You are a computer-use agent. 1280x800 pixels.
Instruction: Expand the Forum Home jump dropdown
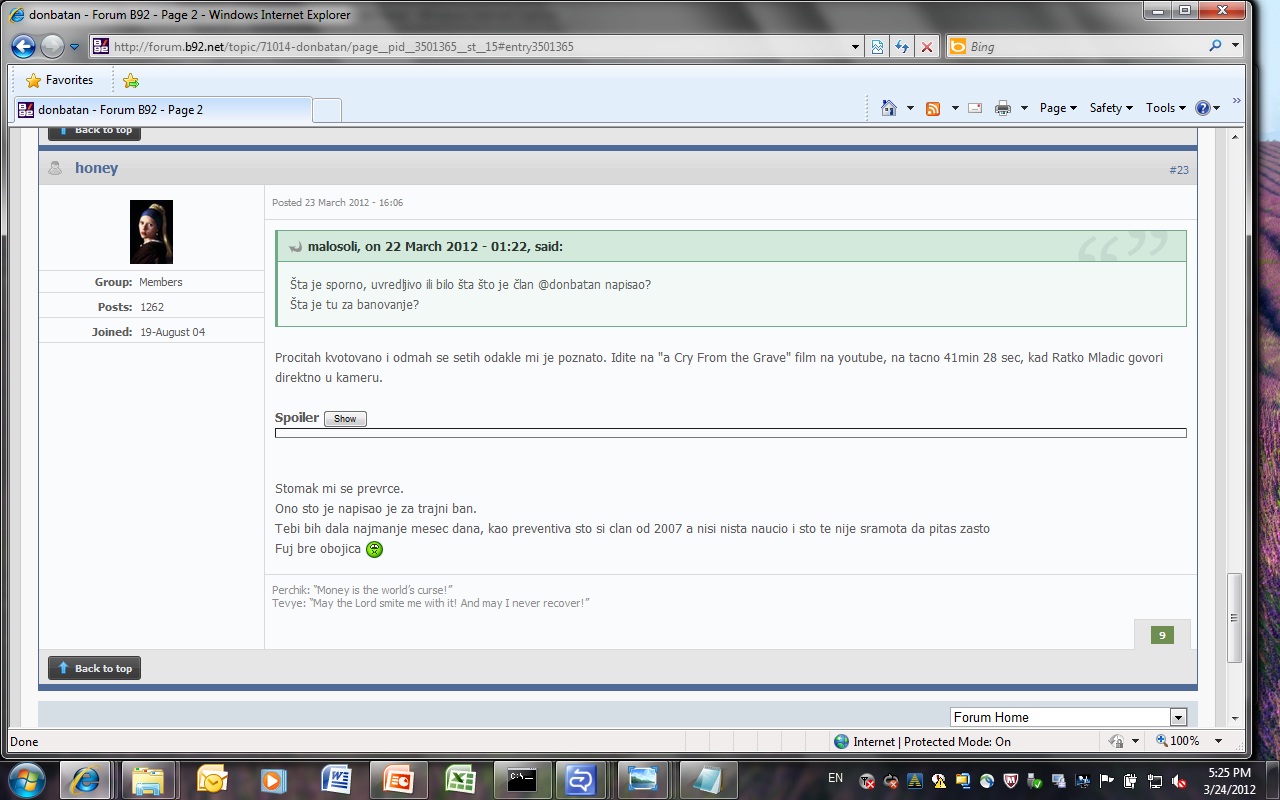pyautogui.click(x=1178, y=717)
